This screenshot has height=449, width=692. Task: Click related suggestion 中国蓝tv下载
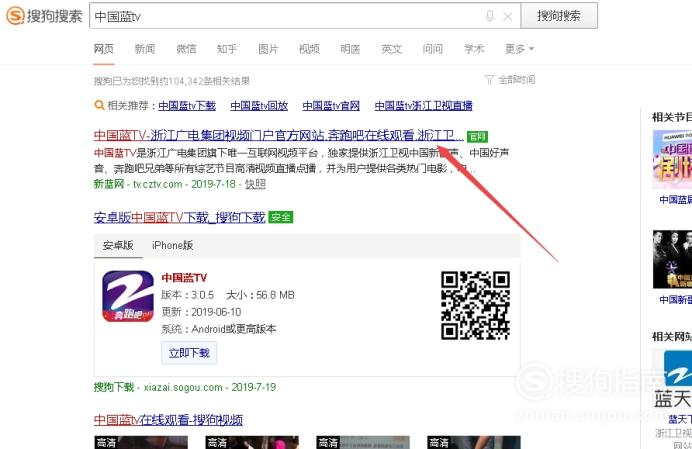point(187,106)
